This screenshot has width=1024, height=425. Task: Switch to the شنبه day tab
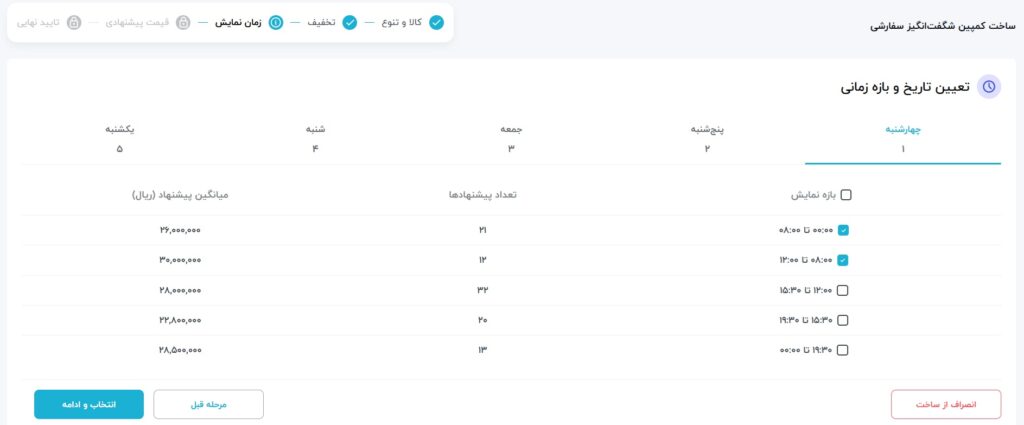click(315, 139)
